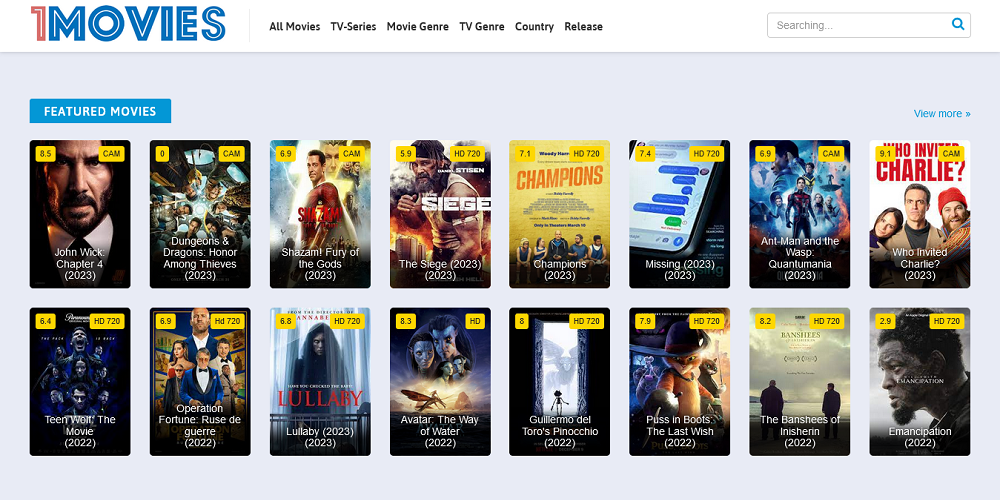This screenshot has width=1000, height=500.
Task: Click the 8.5 rating badge on John Wick
Action: pyautogui.click(x=46, y=154)
